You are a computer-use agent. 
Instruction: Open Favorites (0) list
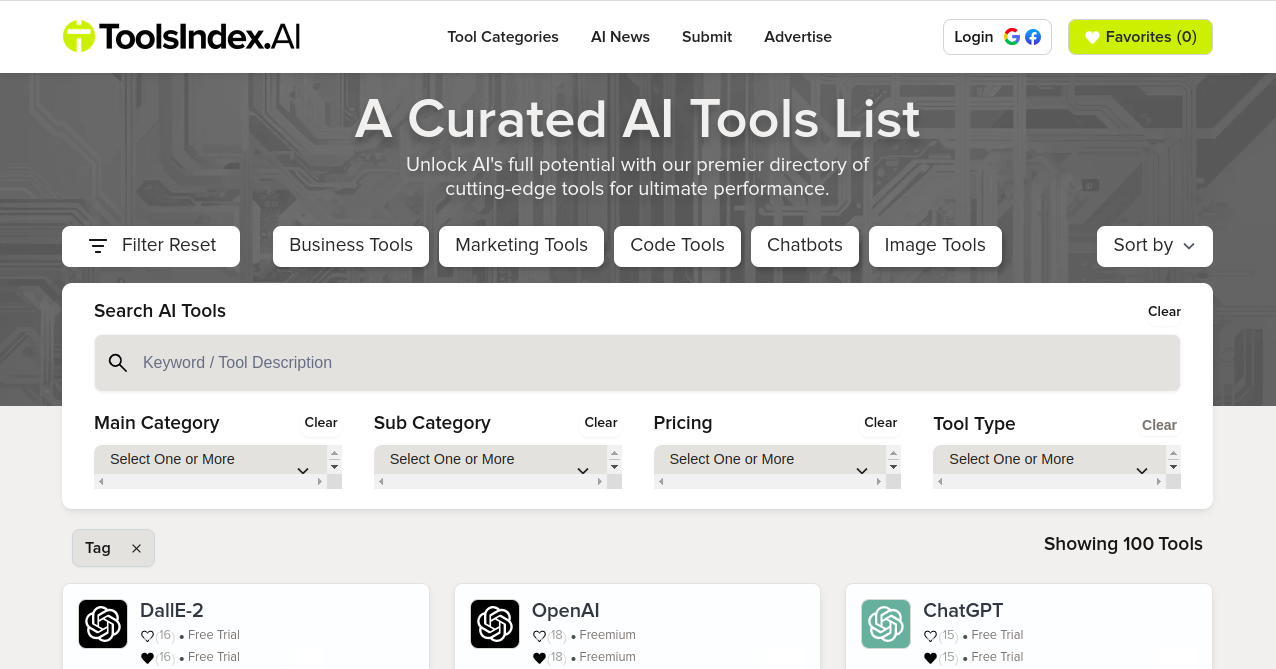(1140, 37)
